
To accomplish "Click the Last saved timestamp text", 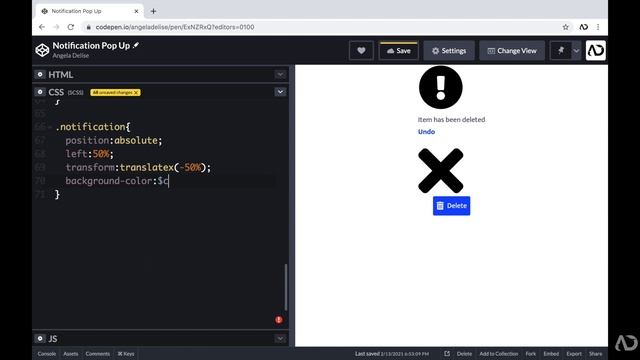I will 392,353.
